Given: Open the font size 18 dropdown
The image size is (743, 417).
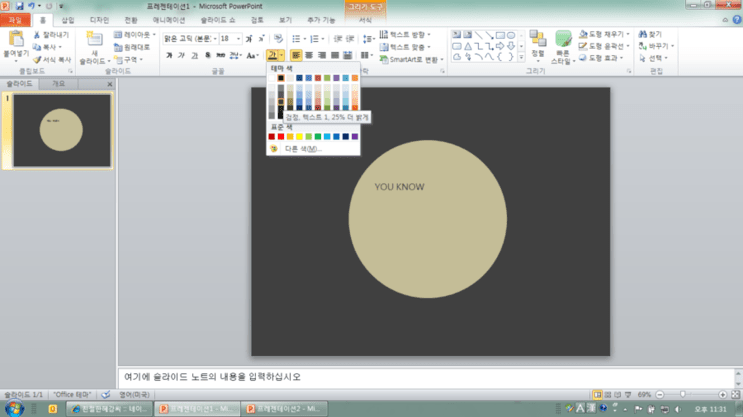Looking at the screenshot, I should coord(238,39).
